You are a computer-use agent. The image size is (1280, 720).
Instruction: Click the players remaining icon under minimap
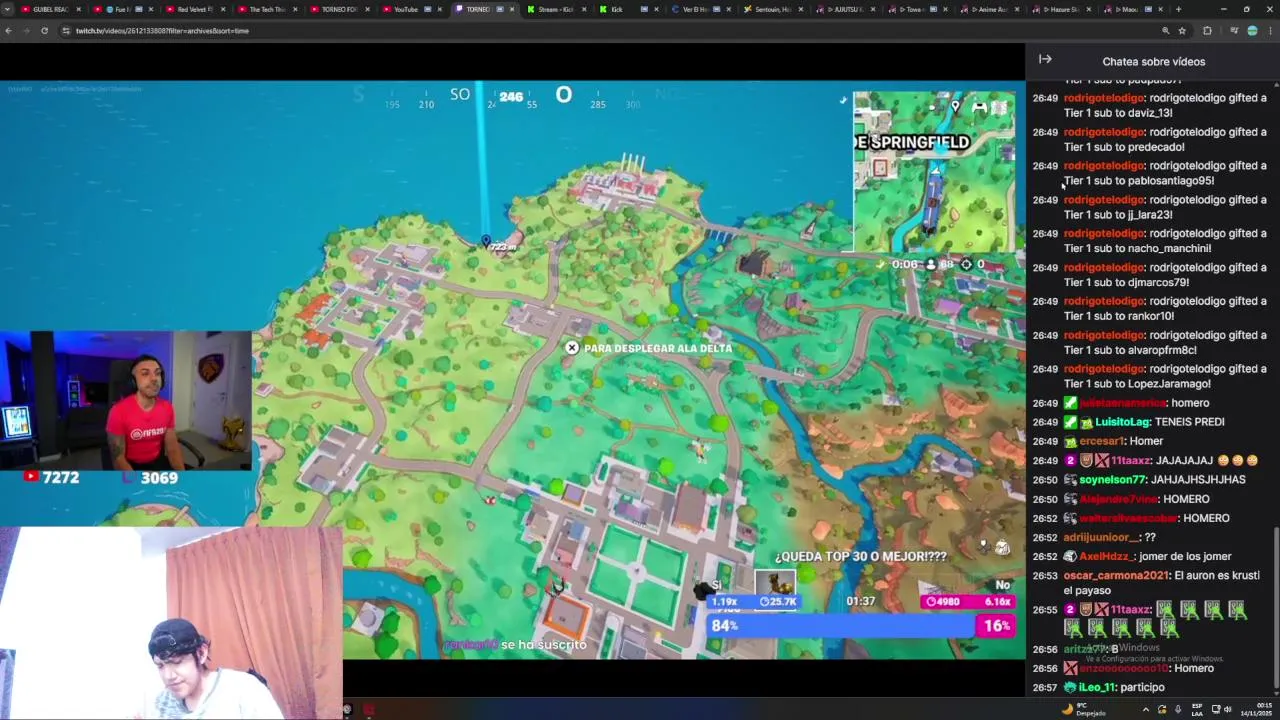click(x=931, y=264)
